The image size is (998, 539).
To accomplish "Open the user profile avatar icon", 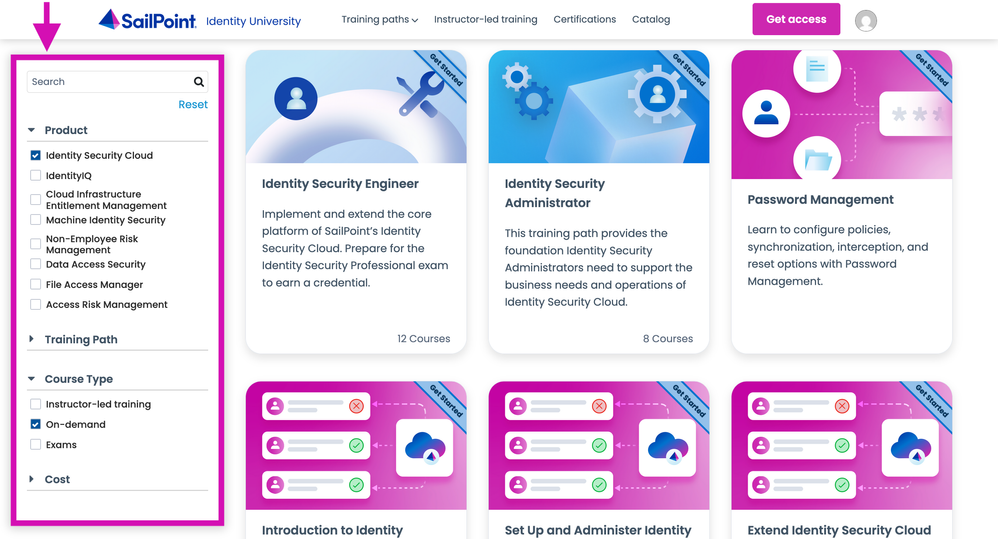I will [866, 20].
